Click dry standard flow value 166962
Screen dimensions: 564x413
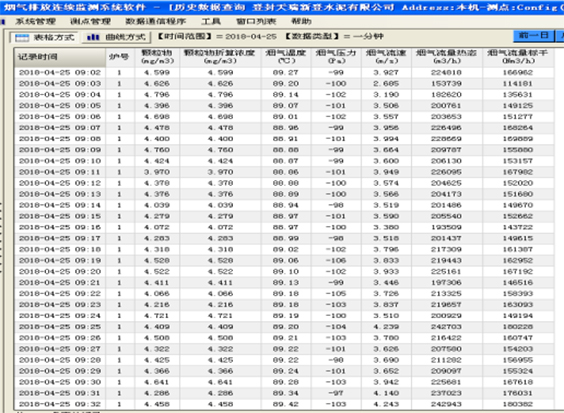pos(518,73)
